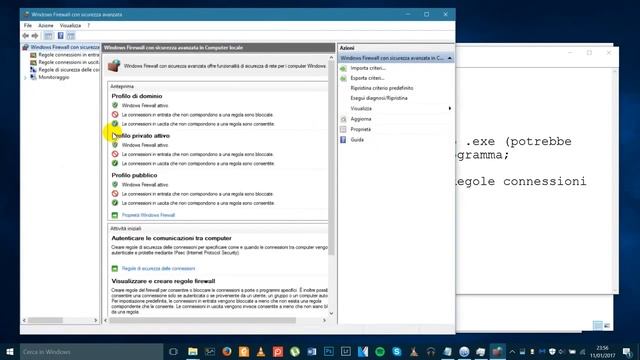Click the Proprietà icon in Azioni
The height and width of the screenshot is (360, 640).
(x=343, y=129)
